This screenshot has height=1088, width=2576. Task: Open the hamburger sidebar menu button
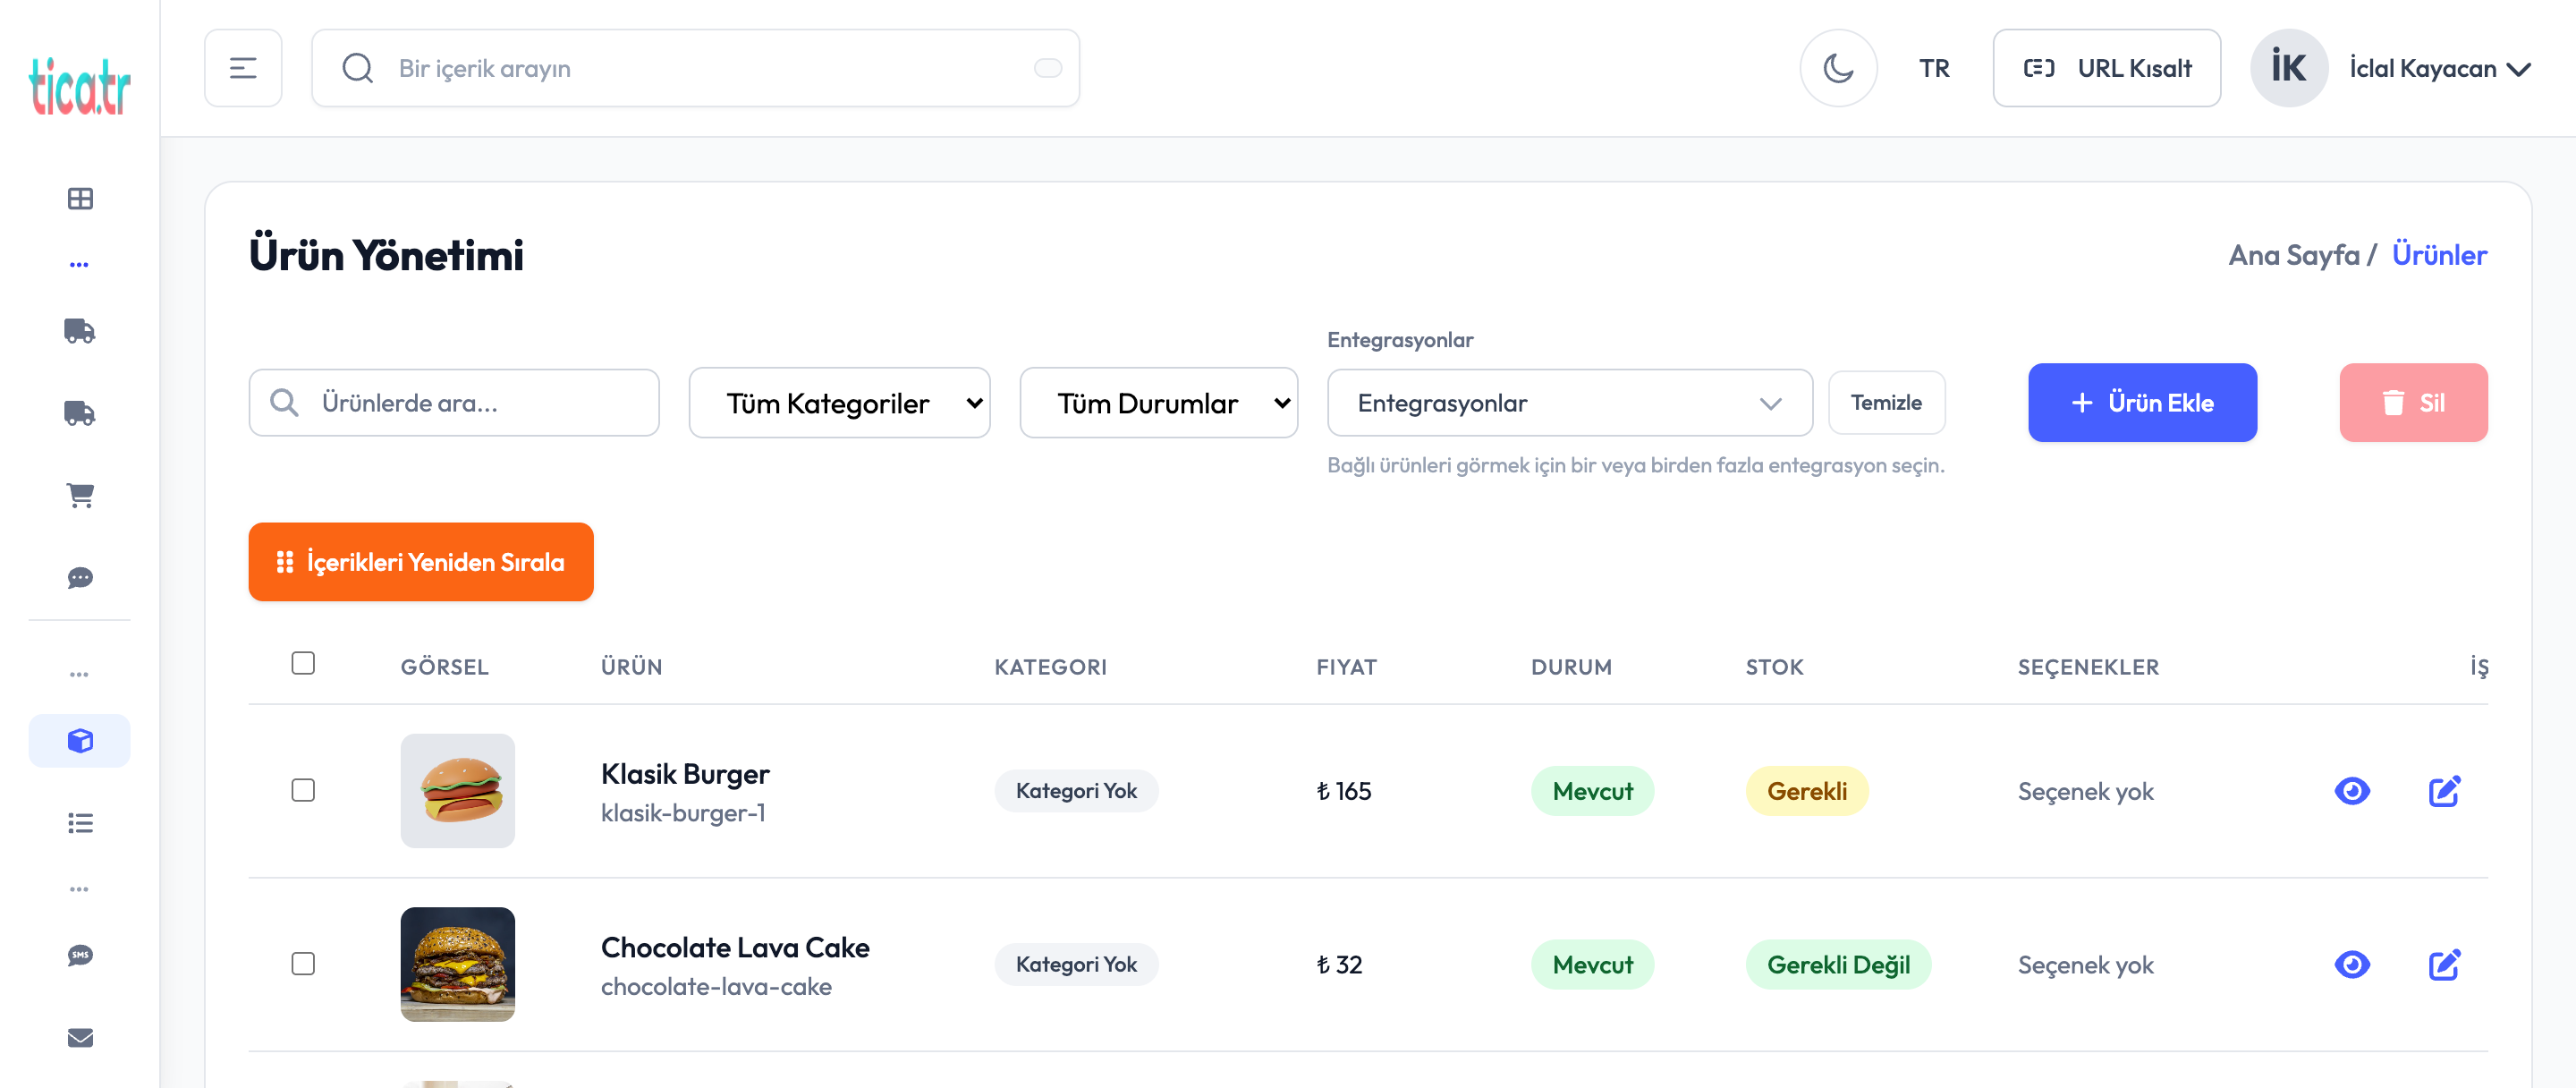click(x=243, y=68)
